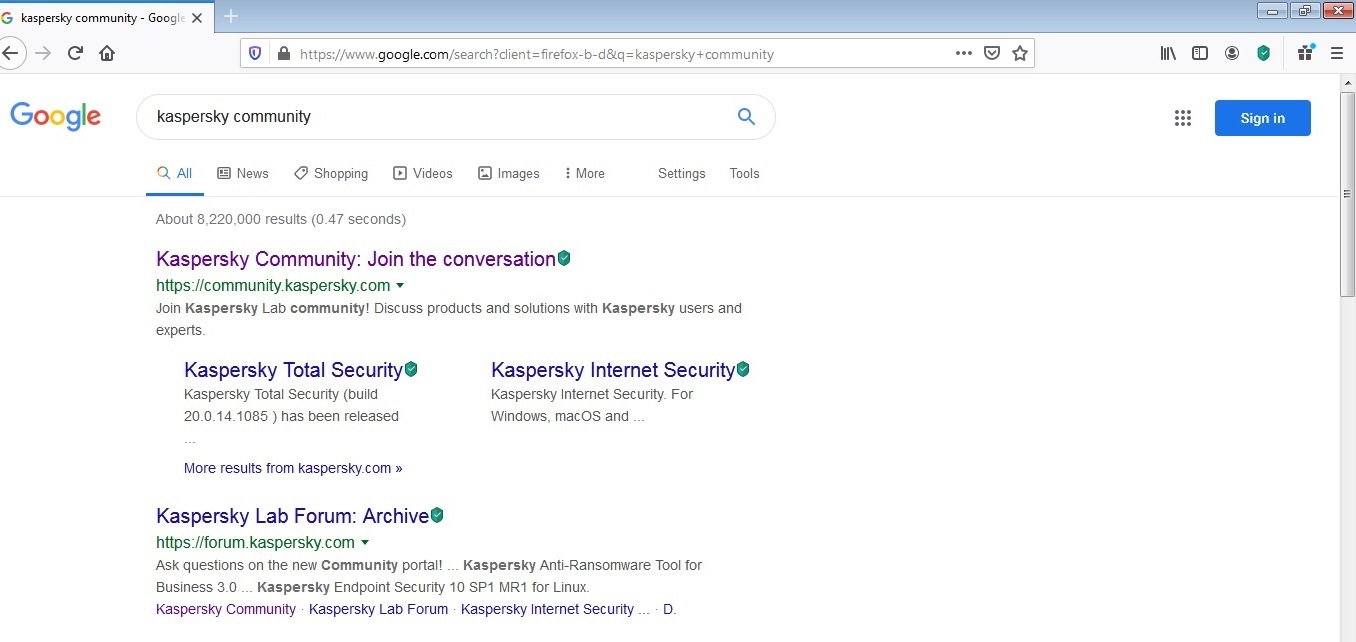
Task: Reload the current page
Action: tap(75, 53)
